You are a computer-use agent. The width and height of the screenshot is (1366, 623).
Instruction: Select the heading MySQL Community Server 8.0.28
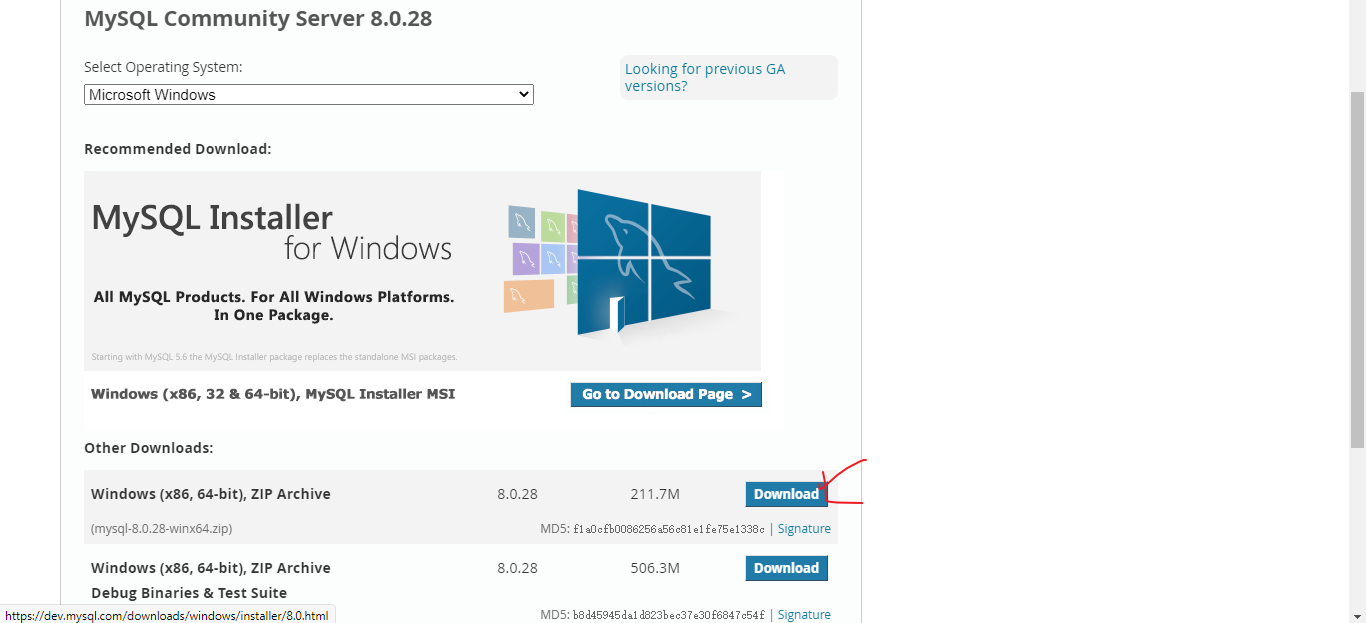pos(258,18)
